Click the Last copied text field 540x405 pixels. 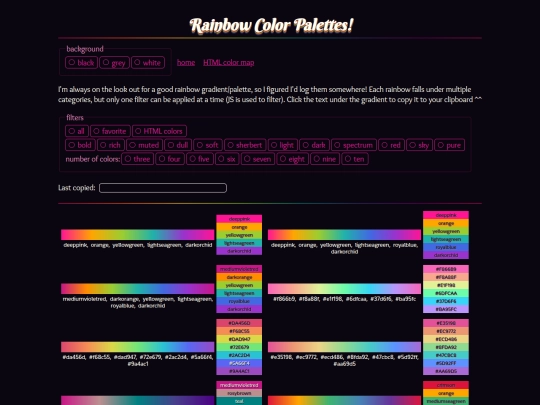pos(163,188)
